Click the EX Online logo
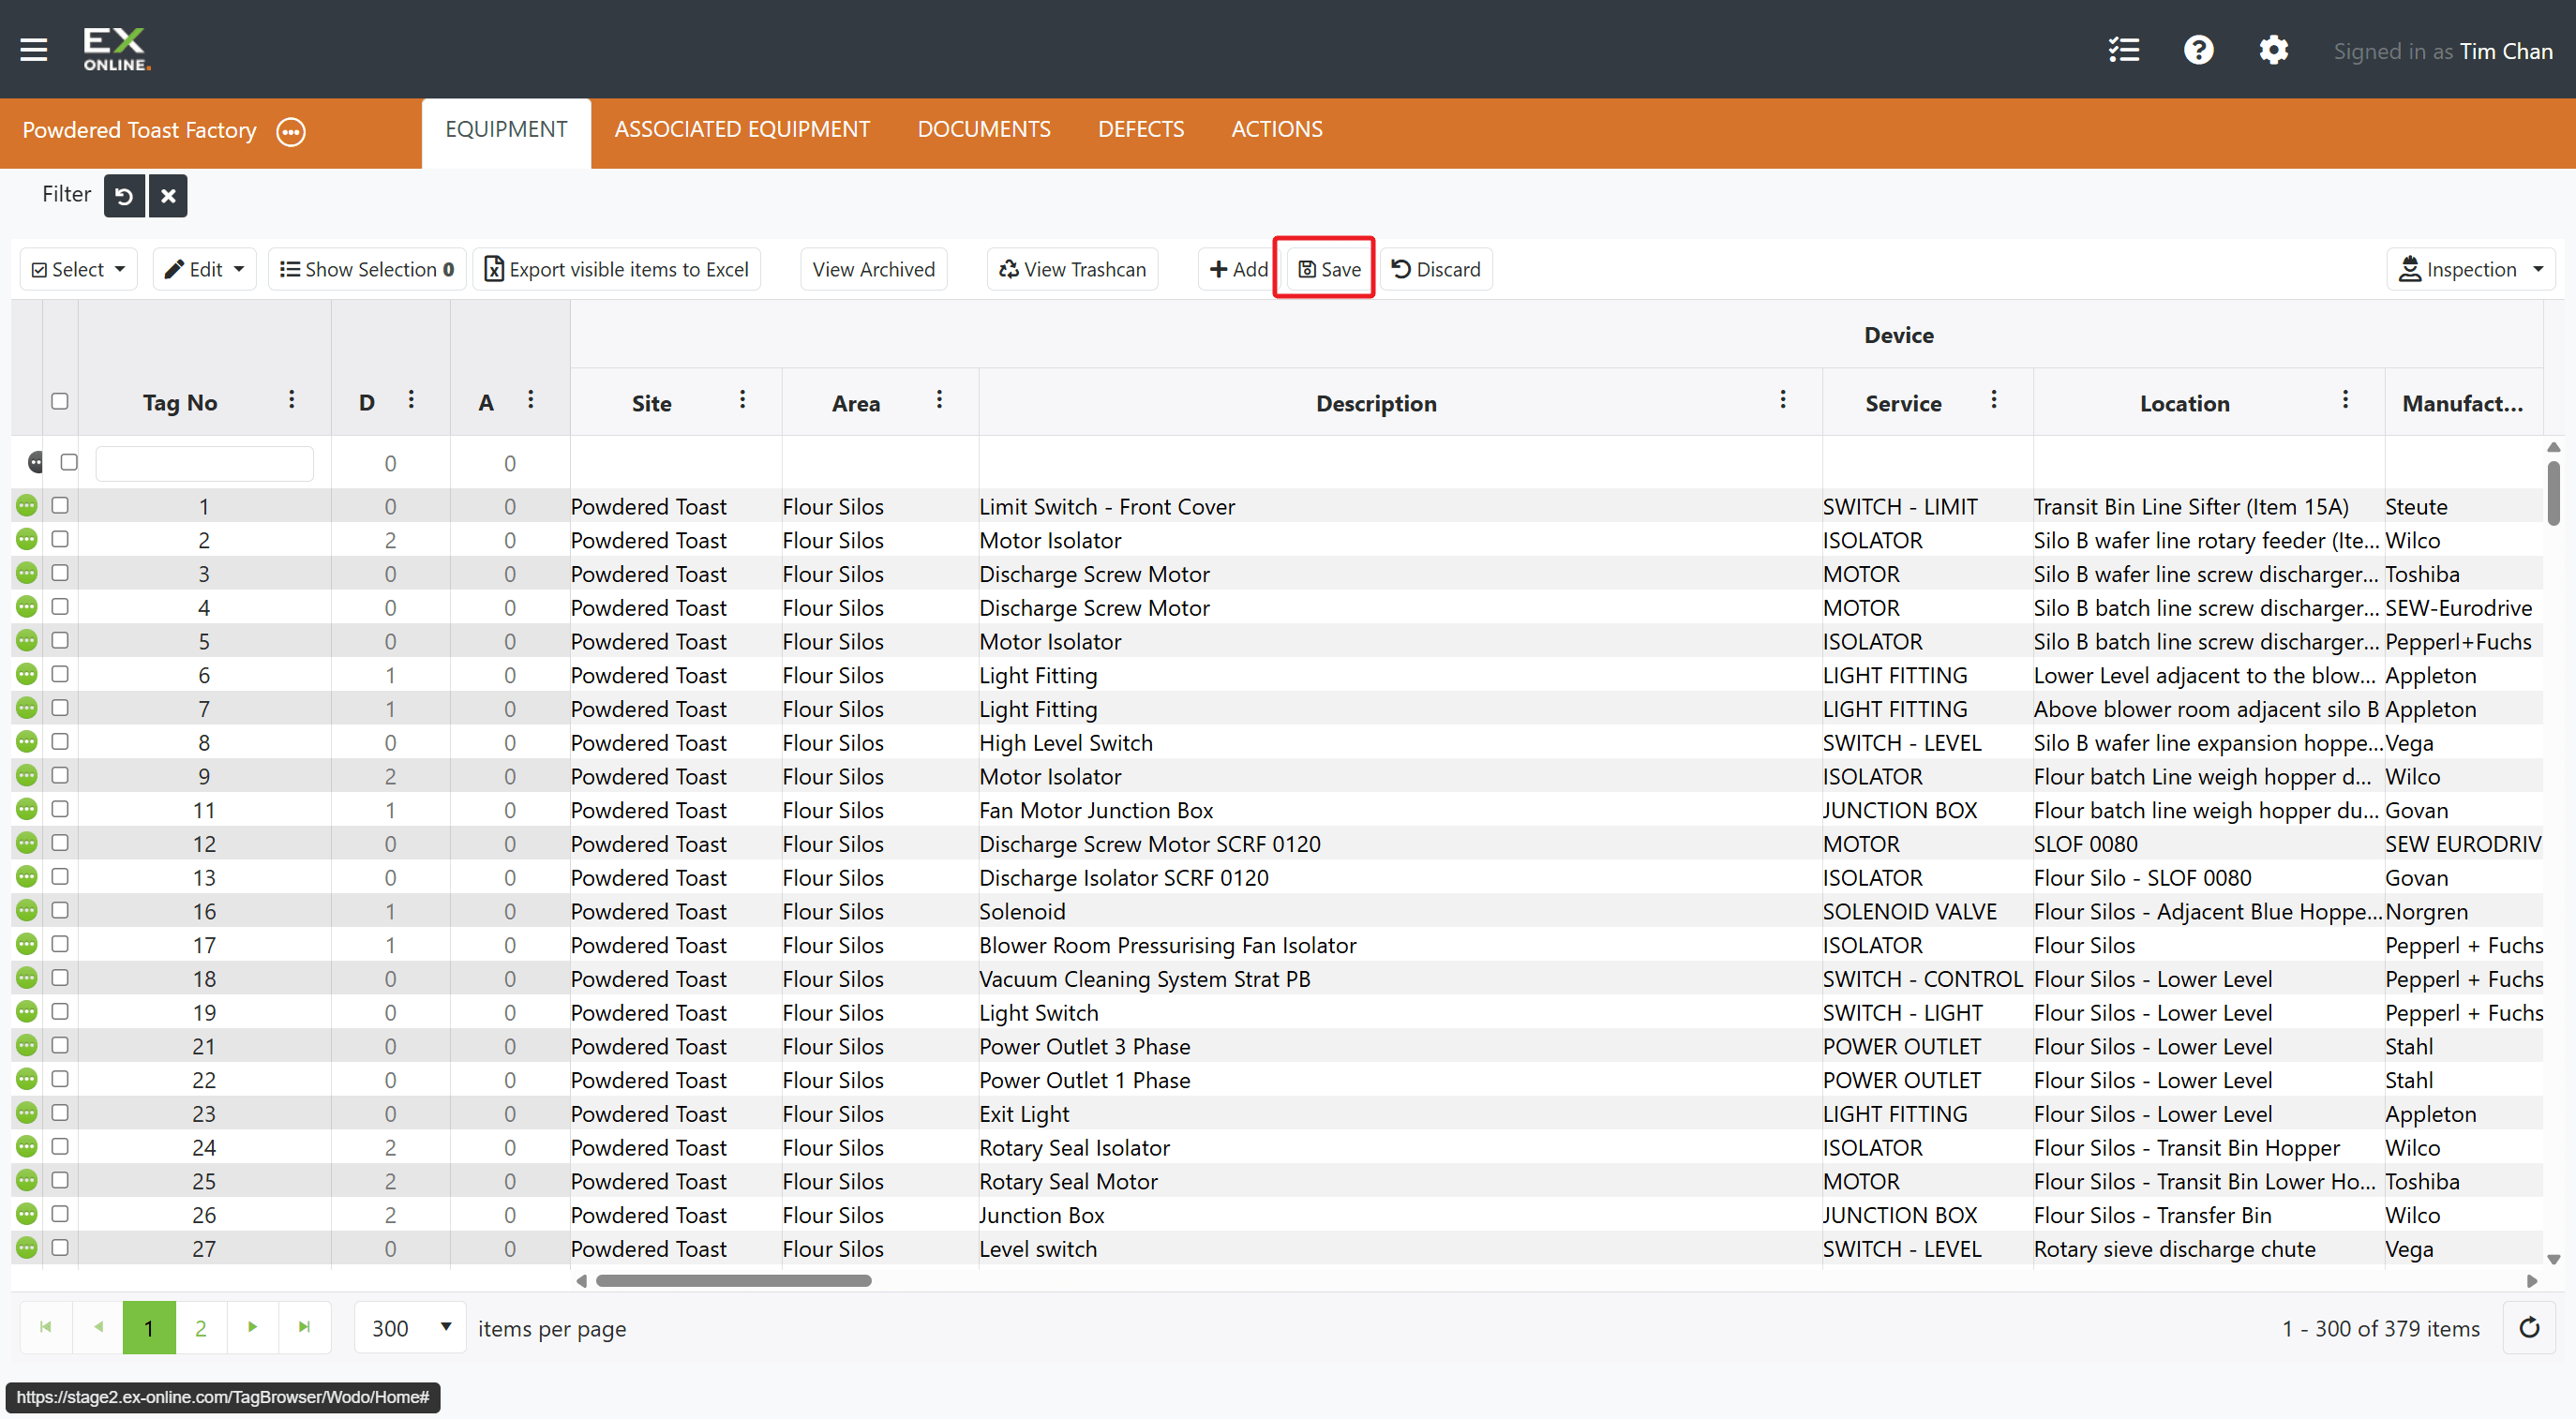The image size is (2576, 1419). pyautogui.click(x=116, y=49)
